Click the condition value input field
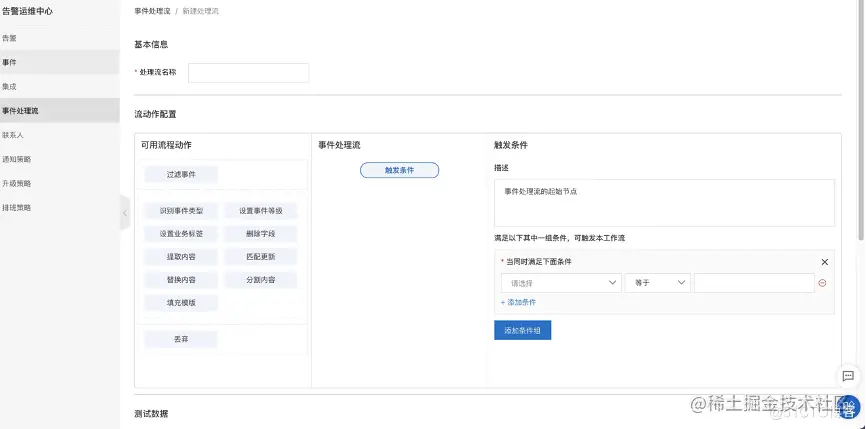The width and height of the screenshot is (866, 429). click(754, 283)
